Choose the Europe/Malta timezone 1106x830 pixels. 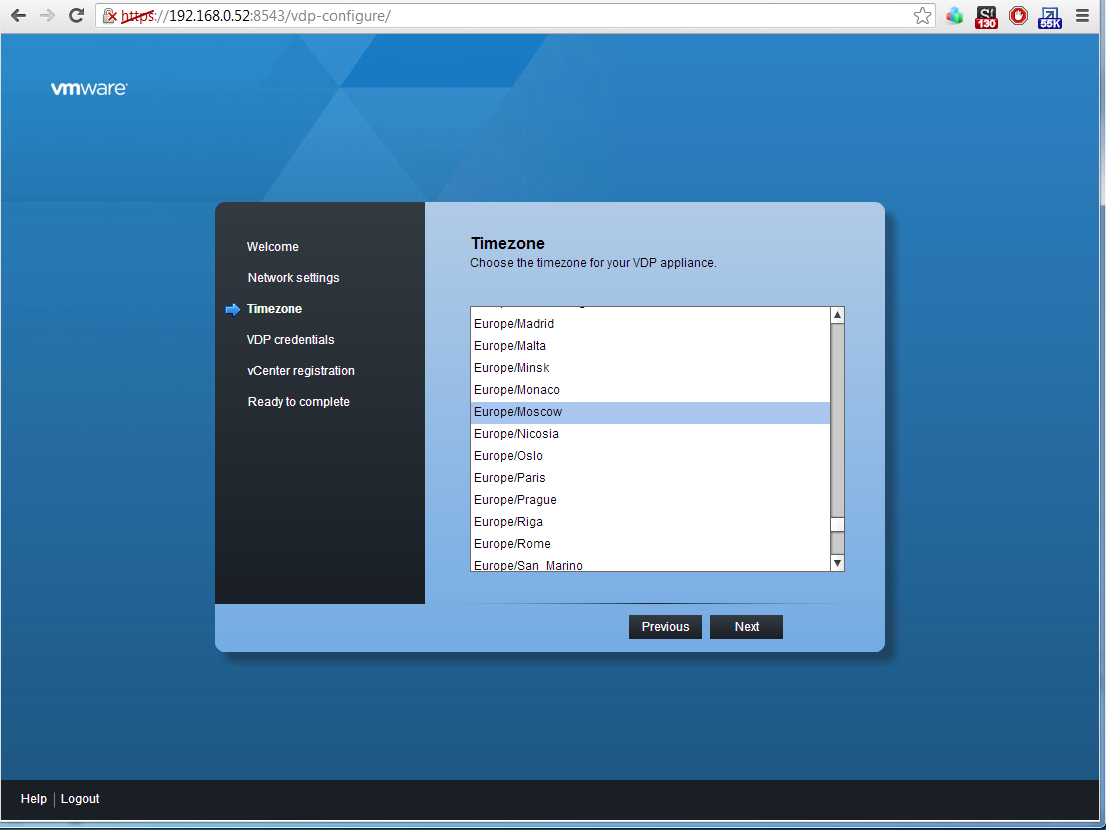point(650,346)
